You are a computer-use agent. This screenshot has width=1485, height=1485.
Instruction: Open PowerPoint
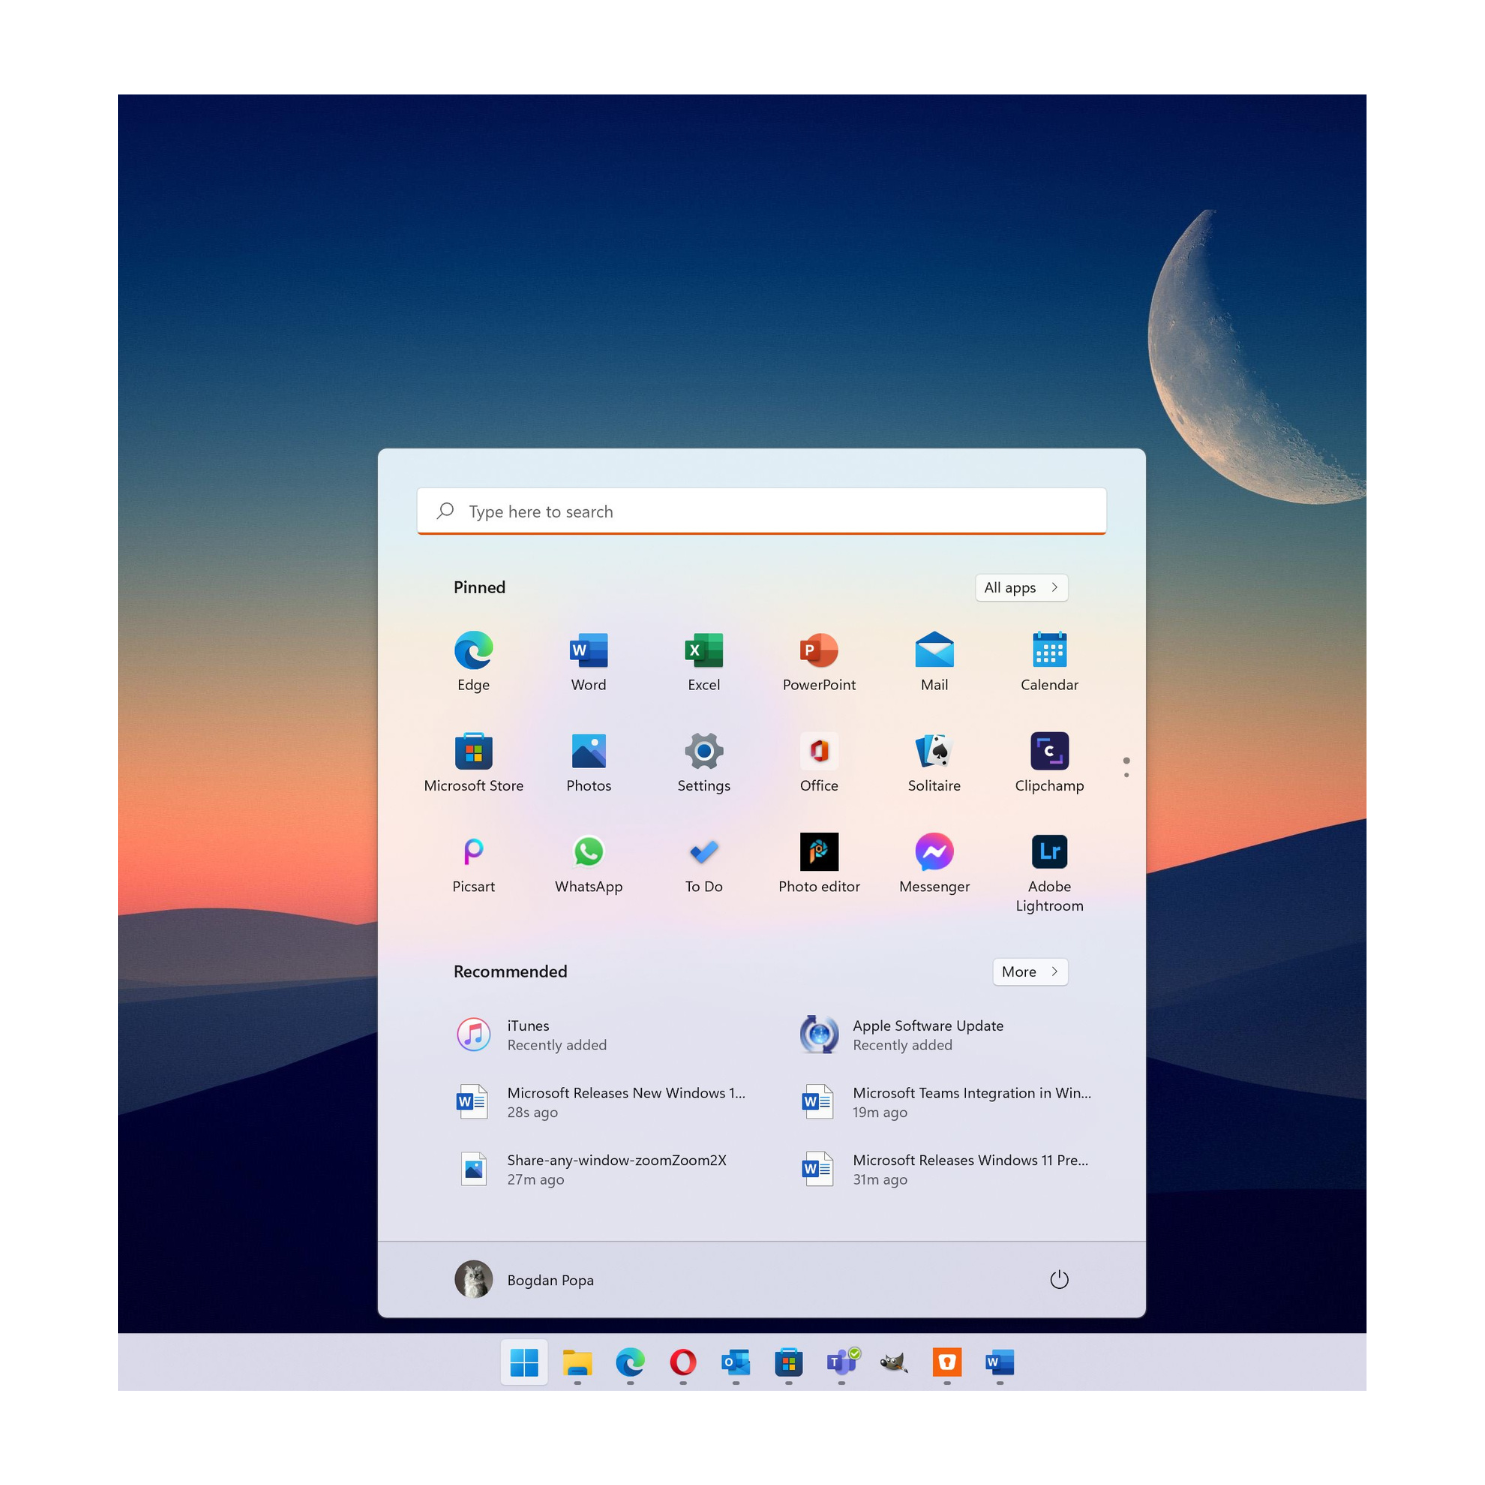coord(818,660)
